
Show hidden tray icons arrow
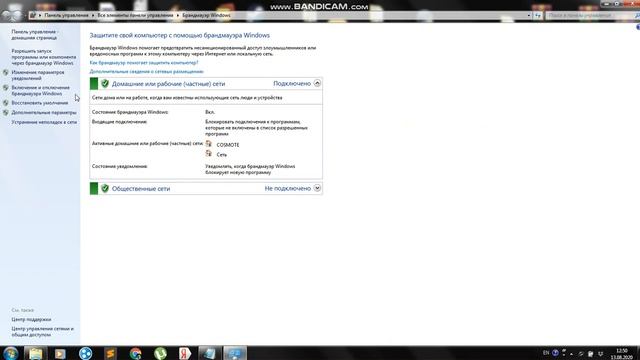point(571,353)
